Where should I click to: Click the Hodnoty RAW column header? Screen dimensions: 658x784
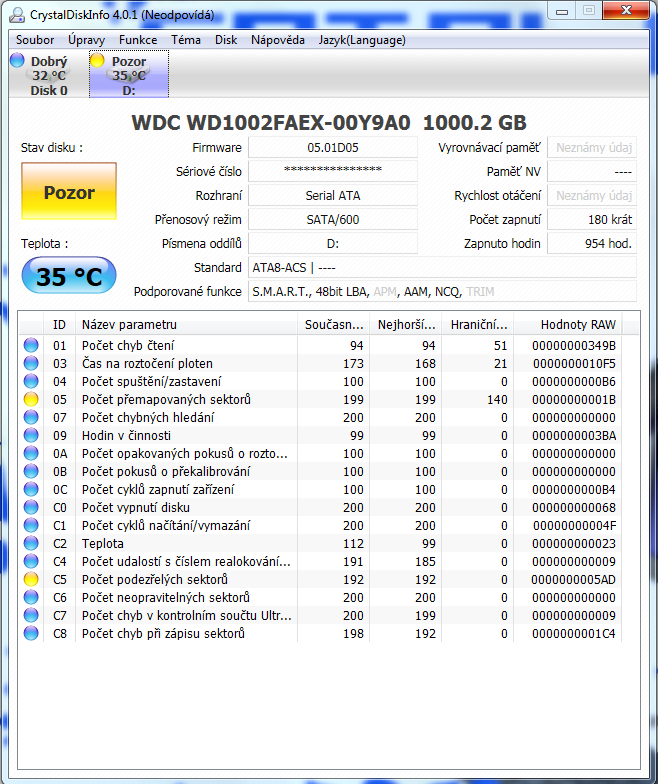tap(568, 324)
